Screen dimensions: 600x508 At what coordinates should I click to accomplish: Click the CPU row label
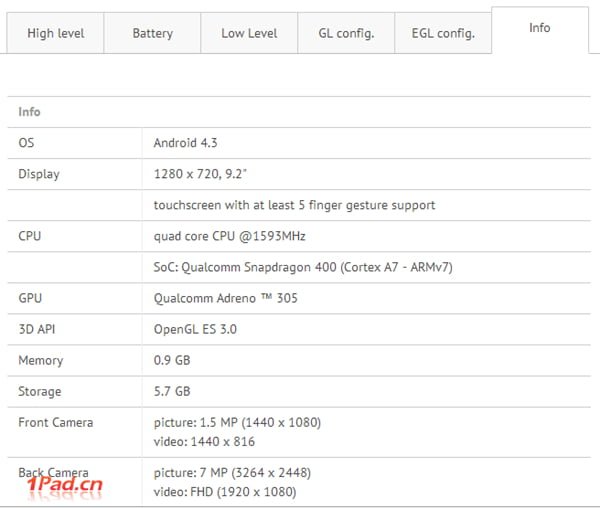click(x=29, y=236)
